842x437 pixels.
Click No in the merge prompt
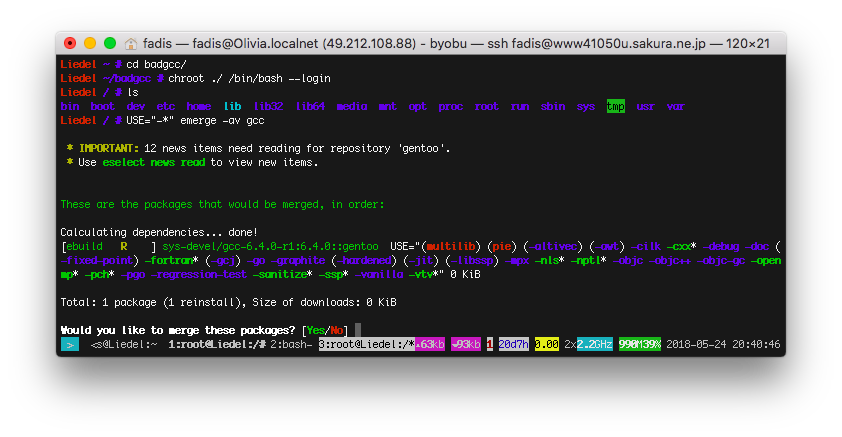click(x=337, y=330)
